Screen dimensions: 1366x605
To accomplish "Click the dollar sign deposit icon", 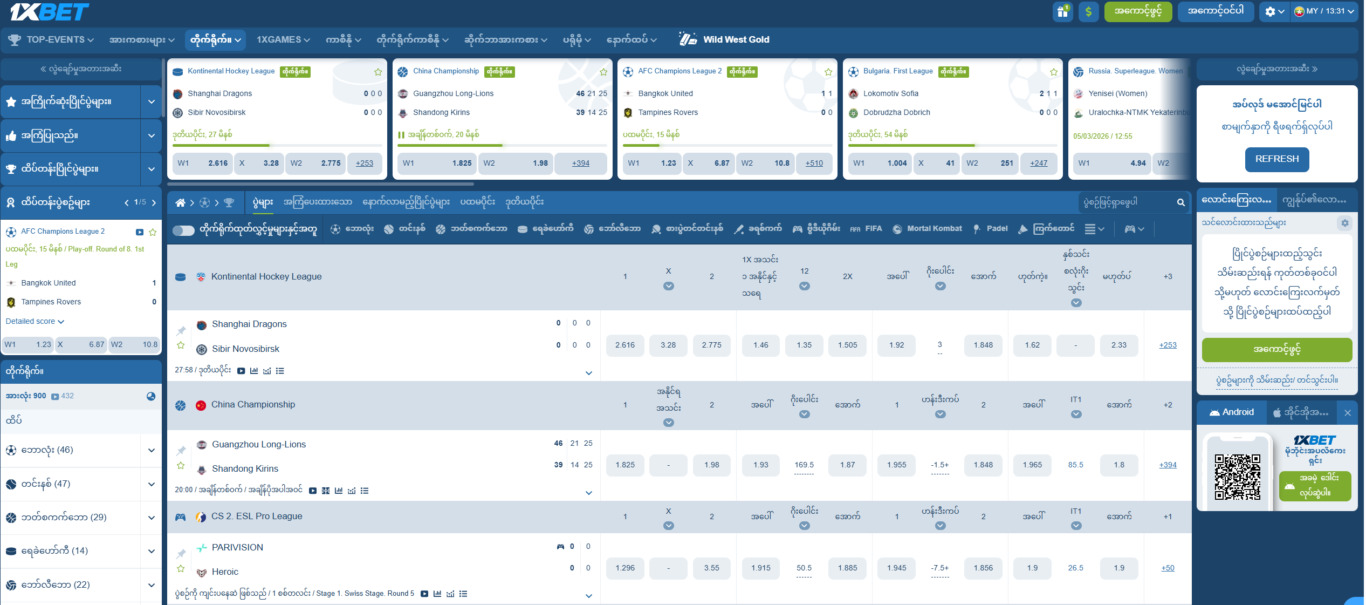I will 1089,12.
